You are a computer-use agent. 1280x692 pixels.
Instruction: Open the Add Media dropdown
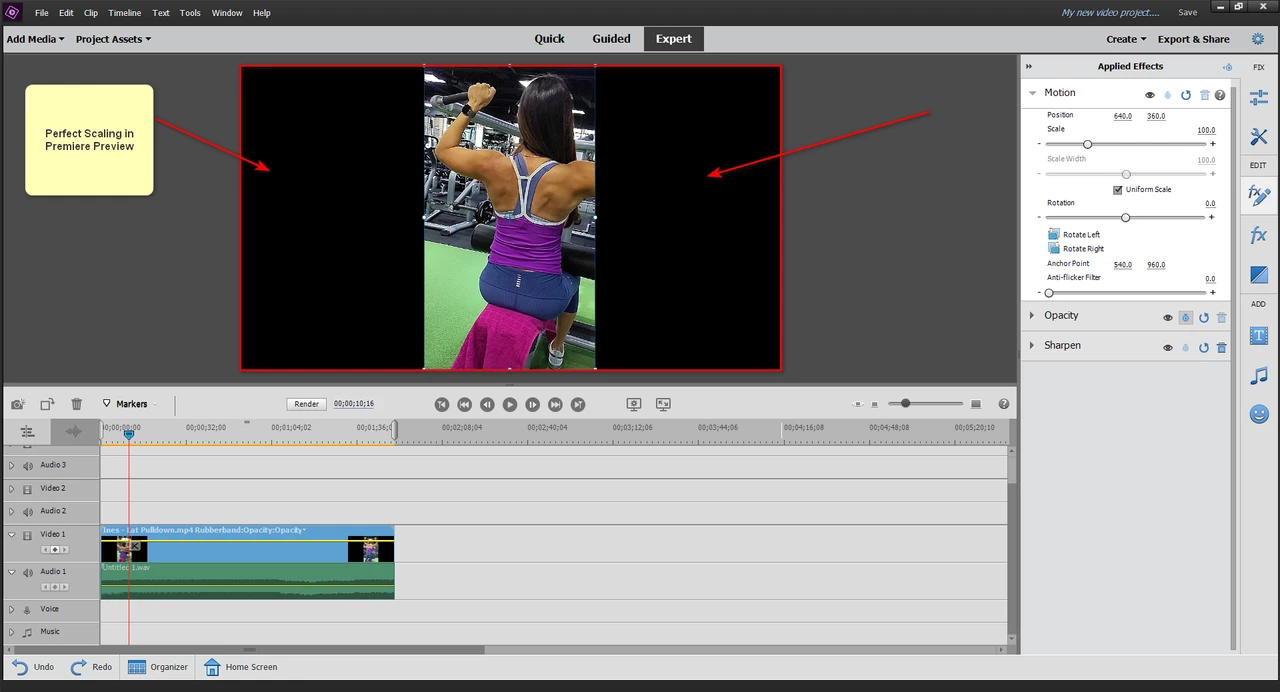35,39
